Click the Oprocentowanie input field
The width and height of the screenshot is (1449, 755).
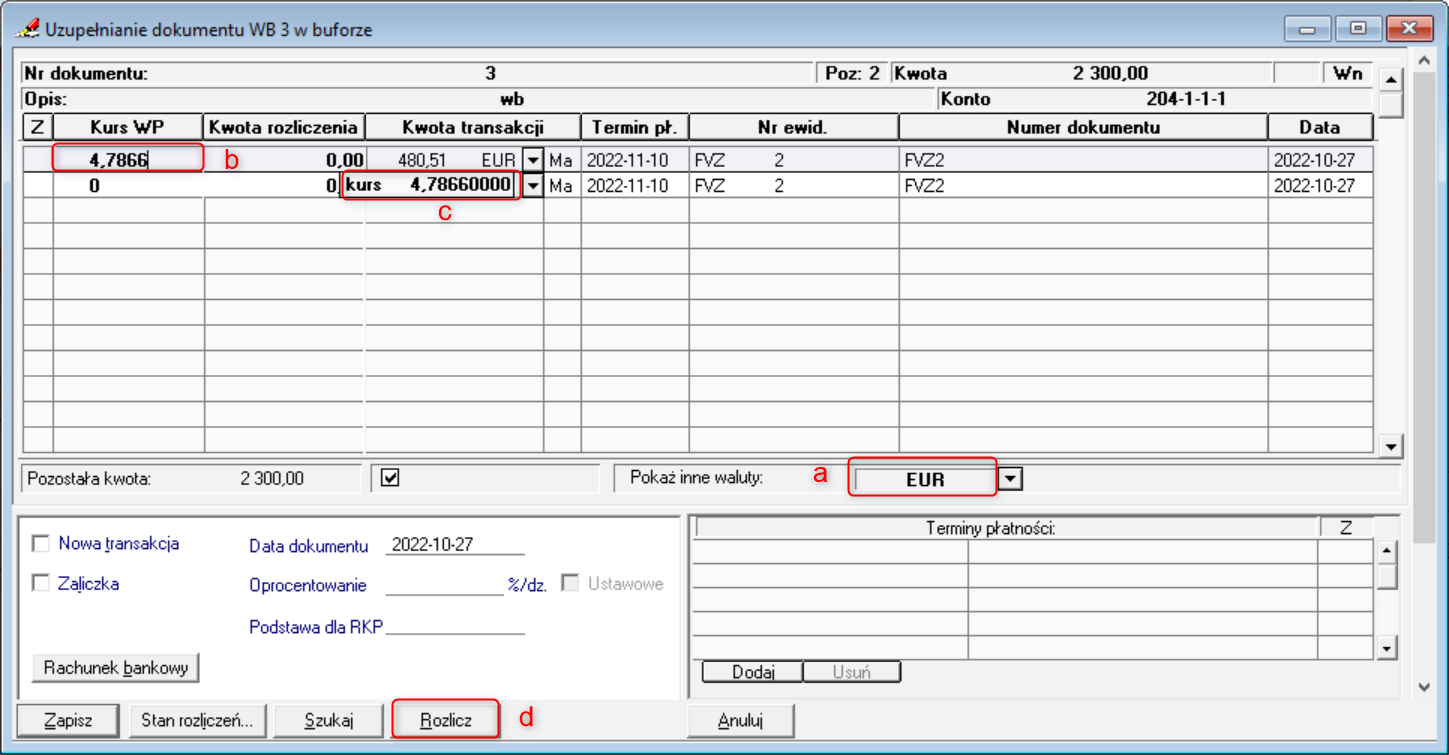pos(444,585)
